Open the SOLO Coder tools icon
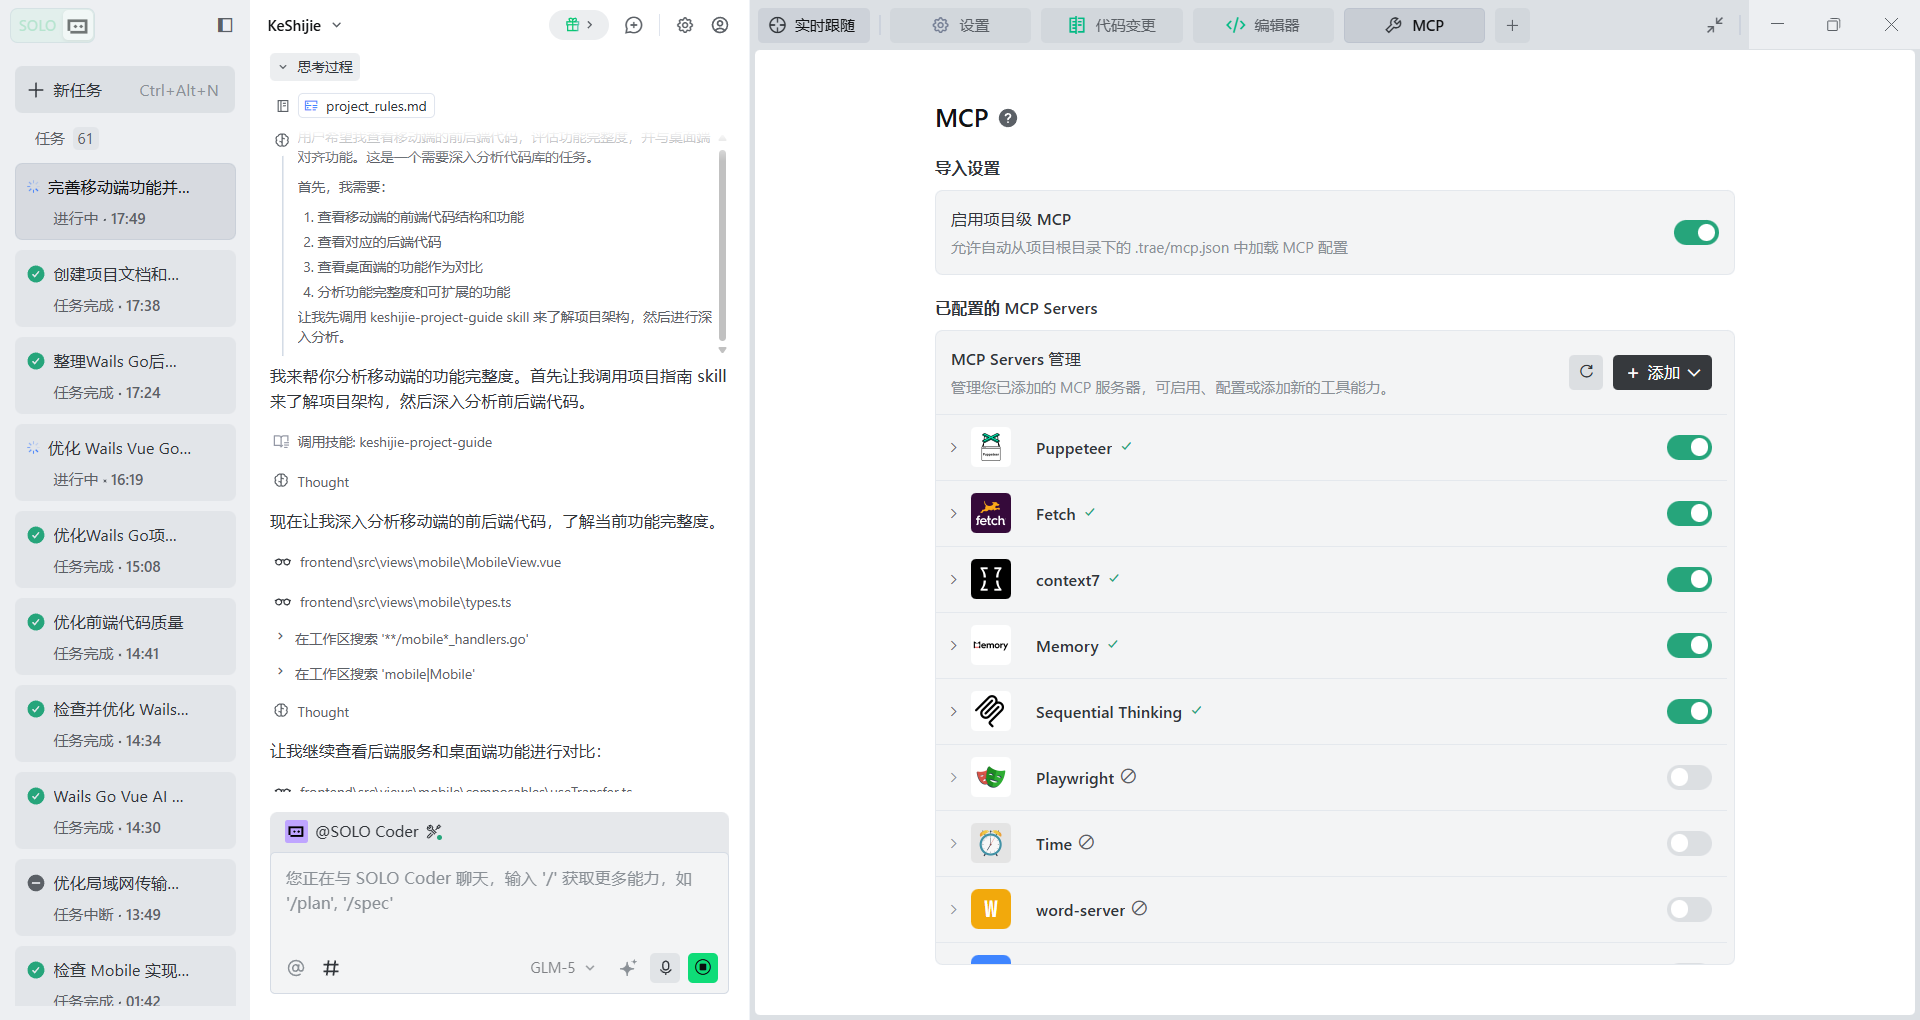1920x1020 pixels. click(434, 831)
